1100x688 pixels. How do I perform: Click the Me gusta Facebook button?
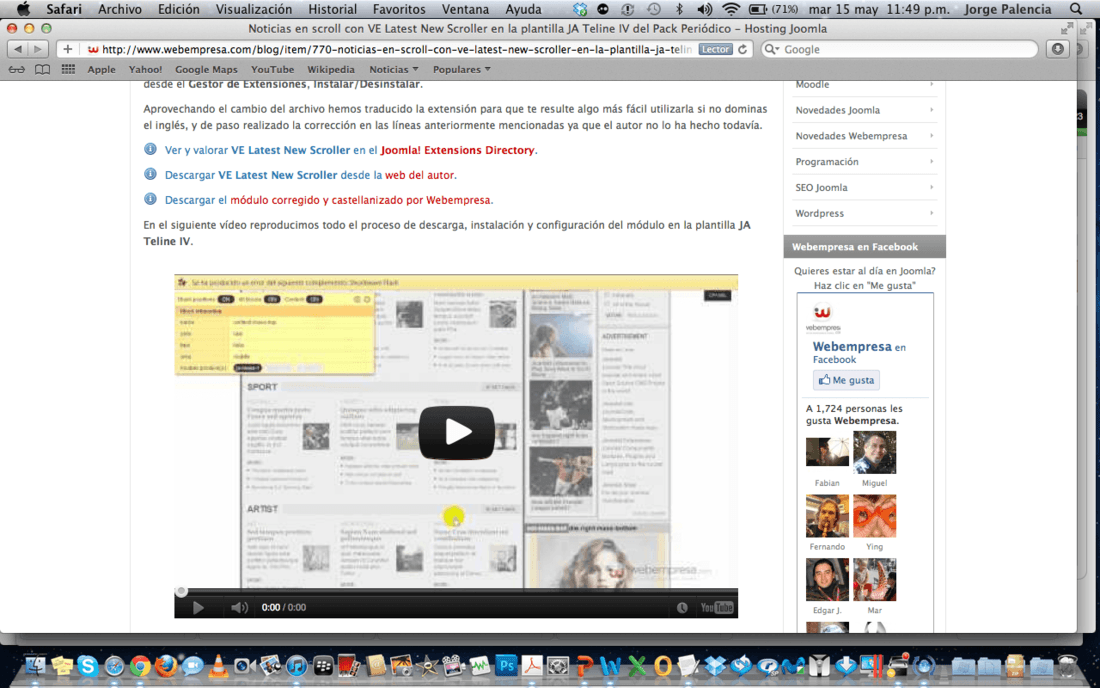[x=846, y=380]
